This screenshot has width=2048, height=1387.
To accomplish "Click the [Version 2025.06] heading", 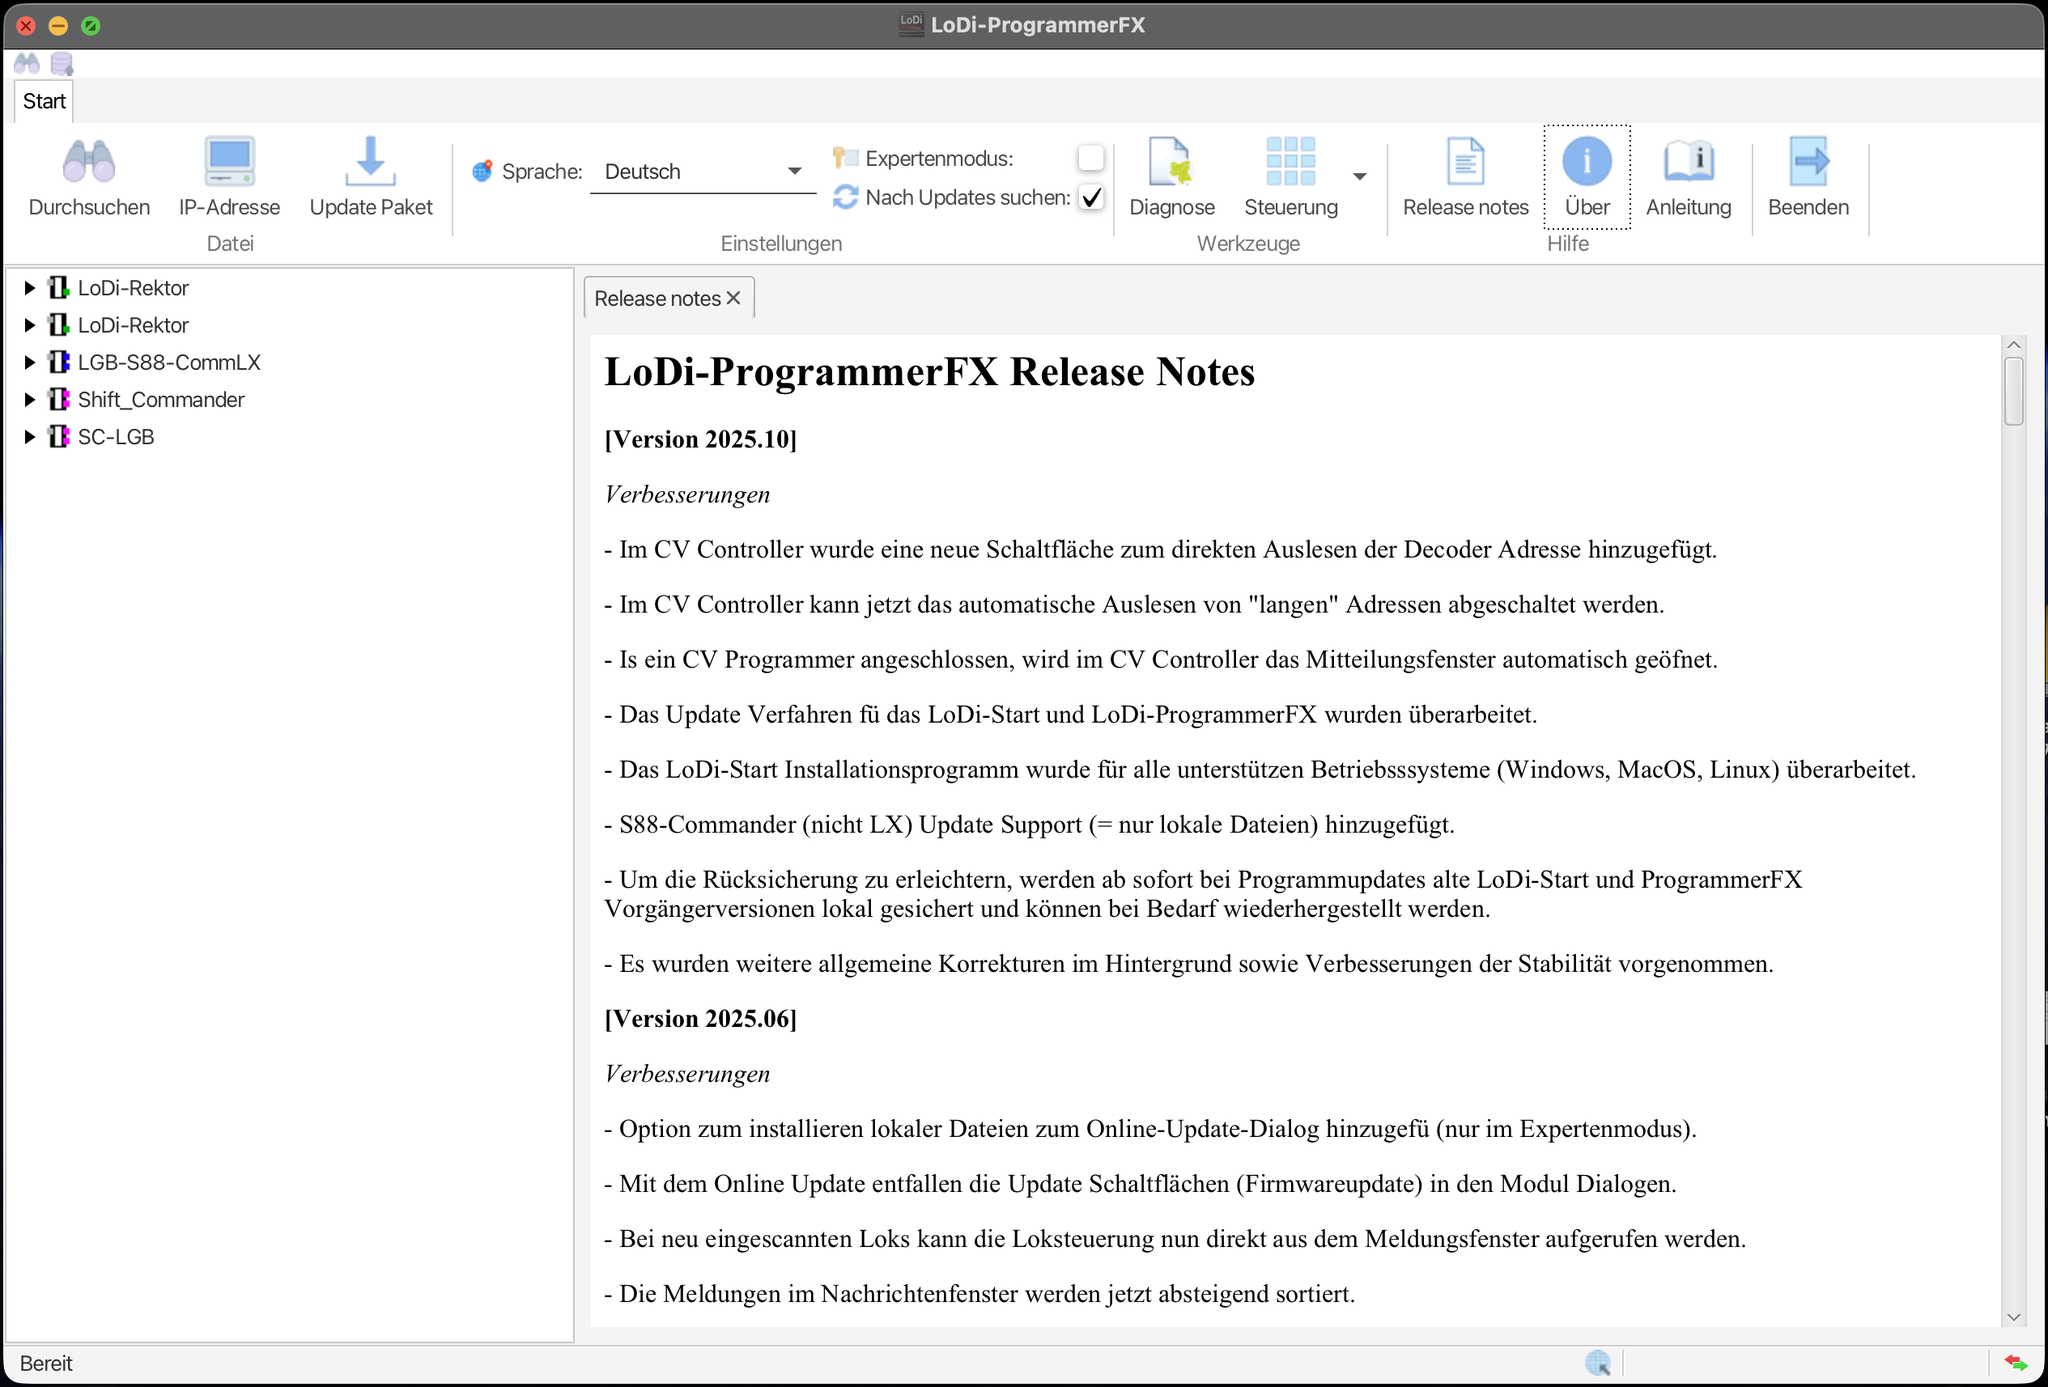I will coord(700,1018).
